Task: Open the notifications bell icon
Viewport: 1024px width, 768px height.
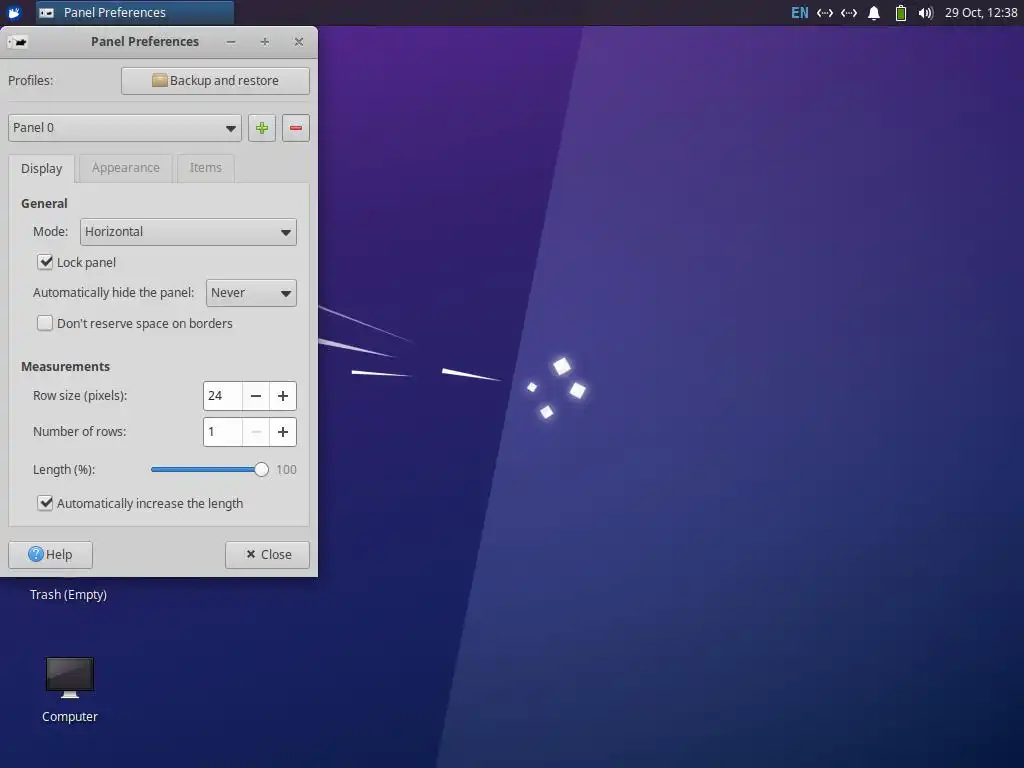Action: (874, 12)
